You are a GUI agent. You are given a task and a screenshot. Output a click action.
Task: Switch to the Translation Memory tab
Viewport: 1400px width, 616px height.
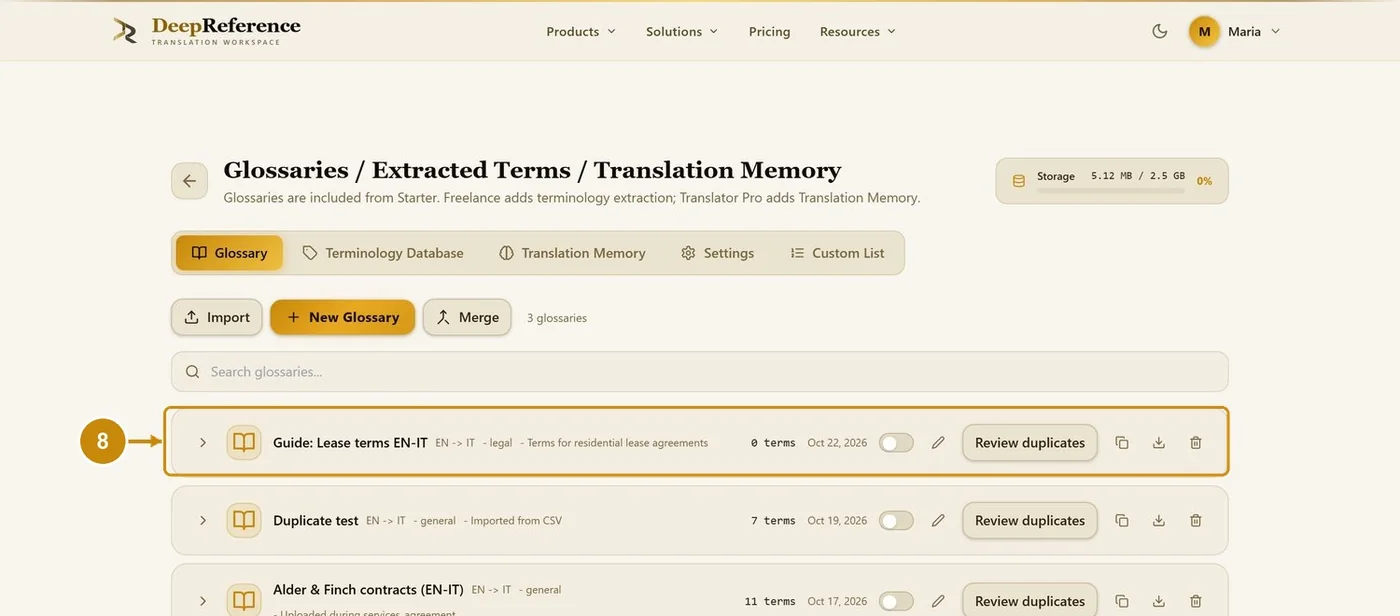click(x=572, y=253)
